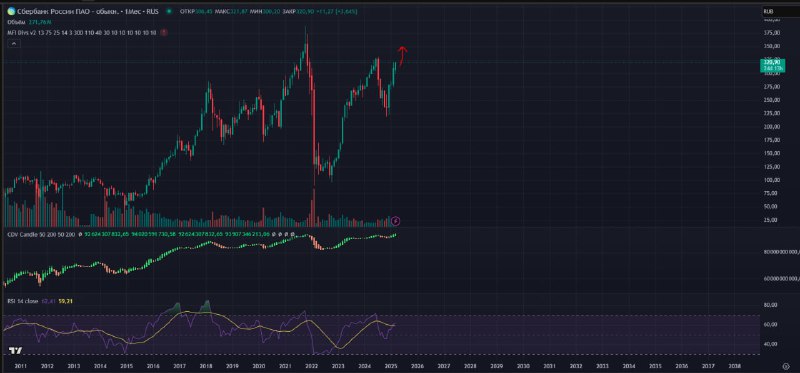Screen dimensions: 800x373
Task: Open the Сбербанк России ПАО symbol title
Action: (88, 11)
